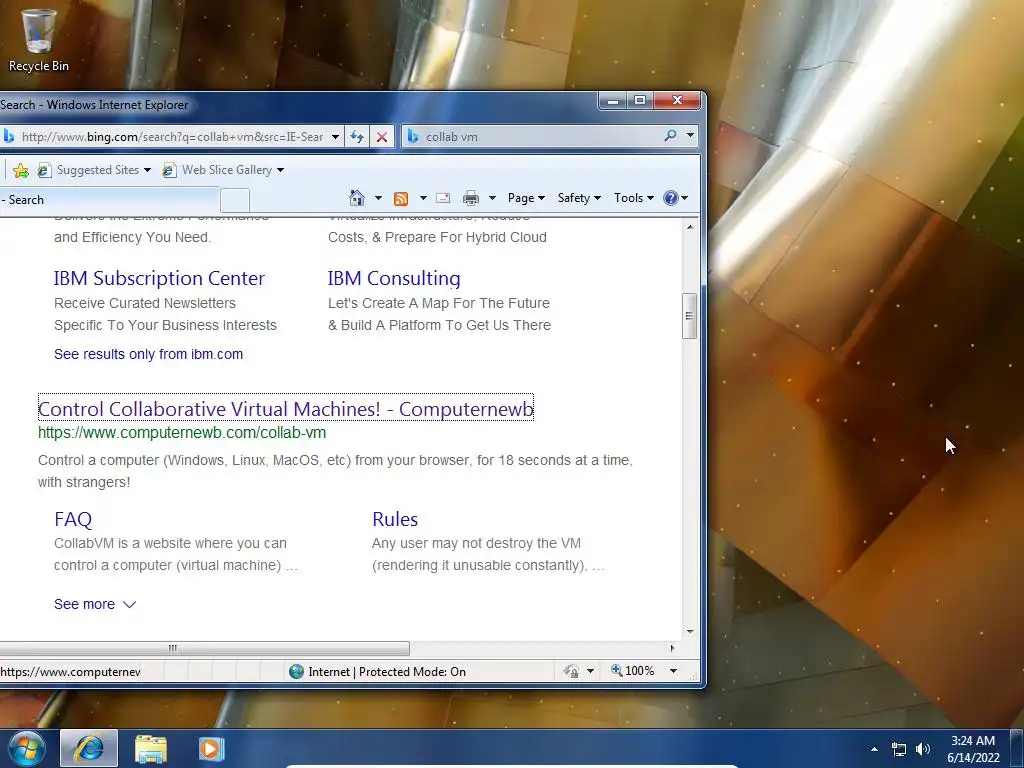
Task: Click the Print icon
Action: 470,198
